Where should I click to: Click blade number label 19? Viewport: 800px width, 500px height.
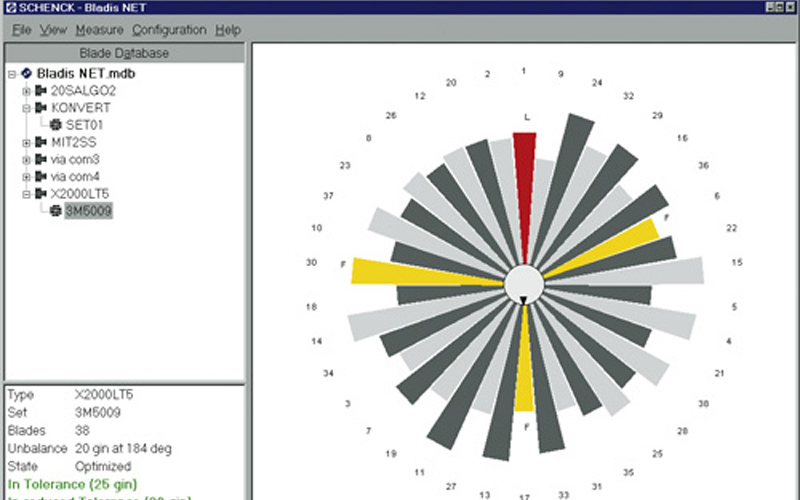(x=391, y=454)
